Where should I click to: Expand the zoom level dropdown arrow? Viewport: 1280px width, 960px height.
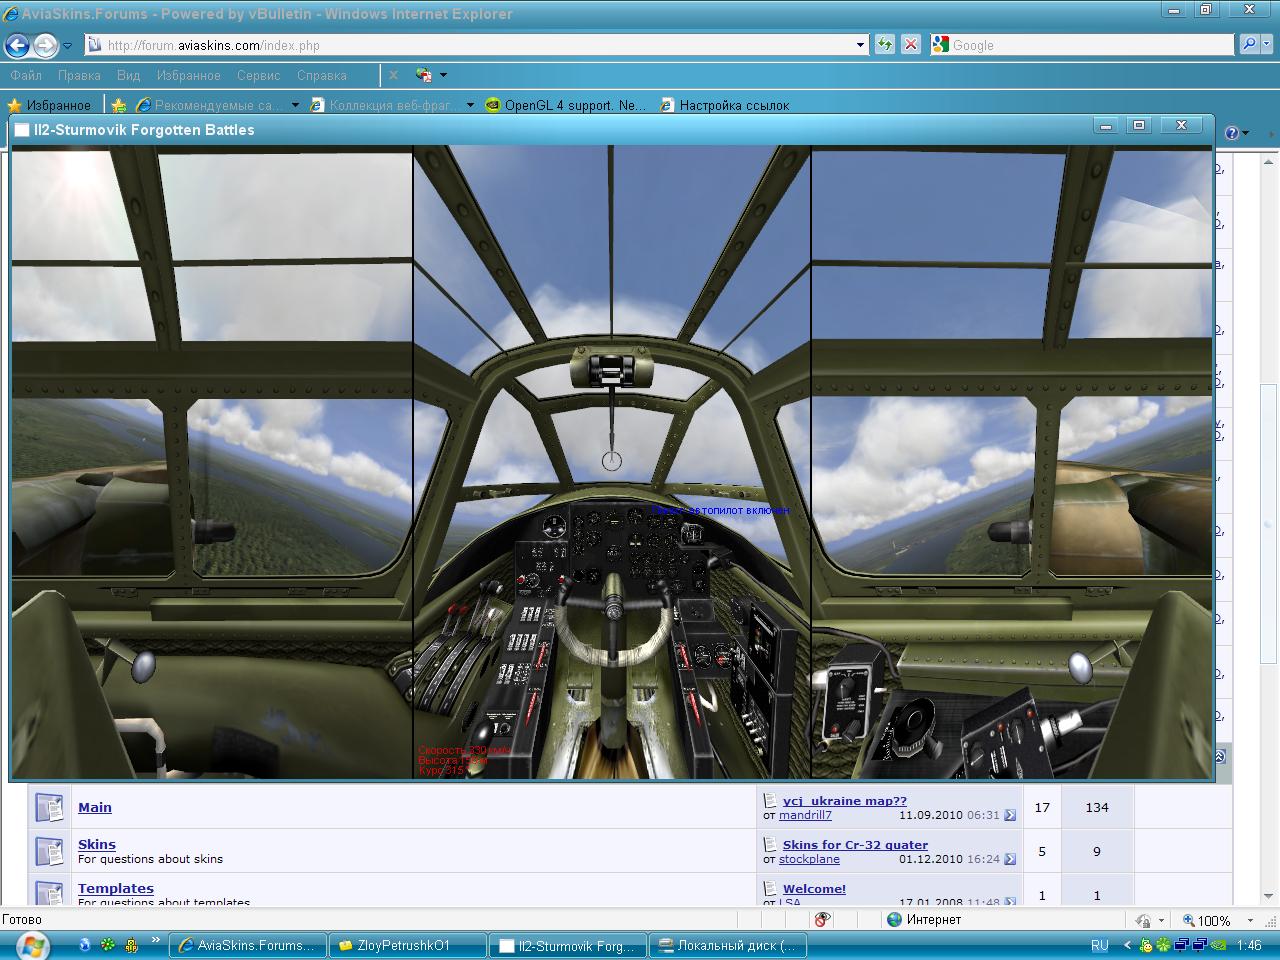click(1250, 920)
